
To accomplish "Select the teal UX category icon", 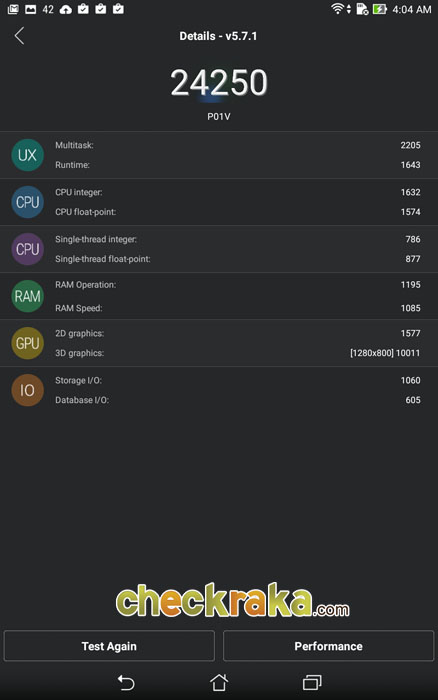I will pyautogui.click(x=27, y=155).
